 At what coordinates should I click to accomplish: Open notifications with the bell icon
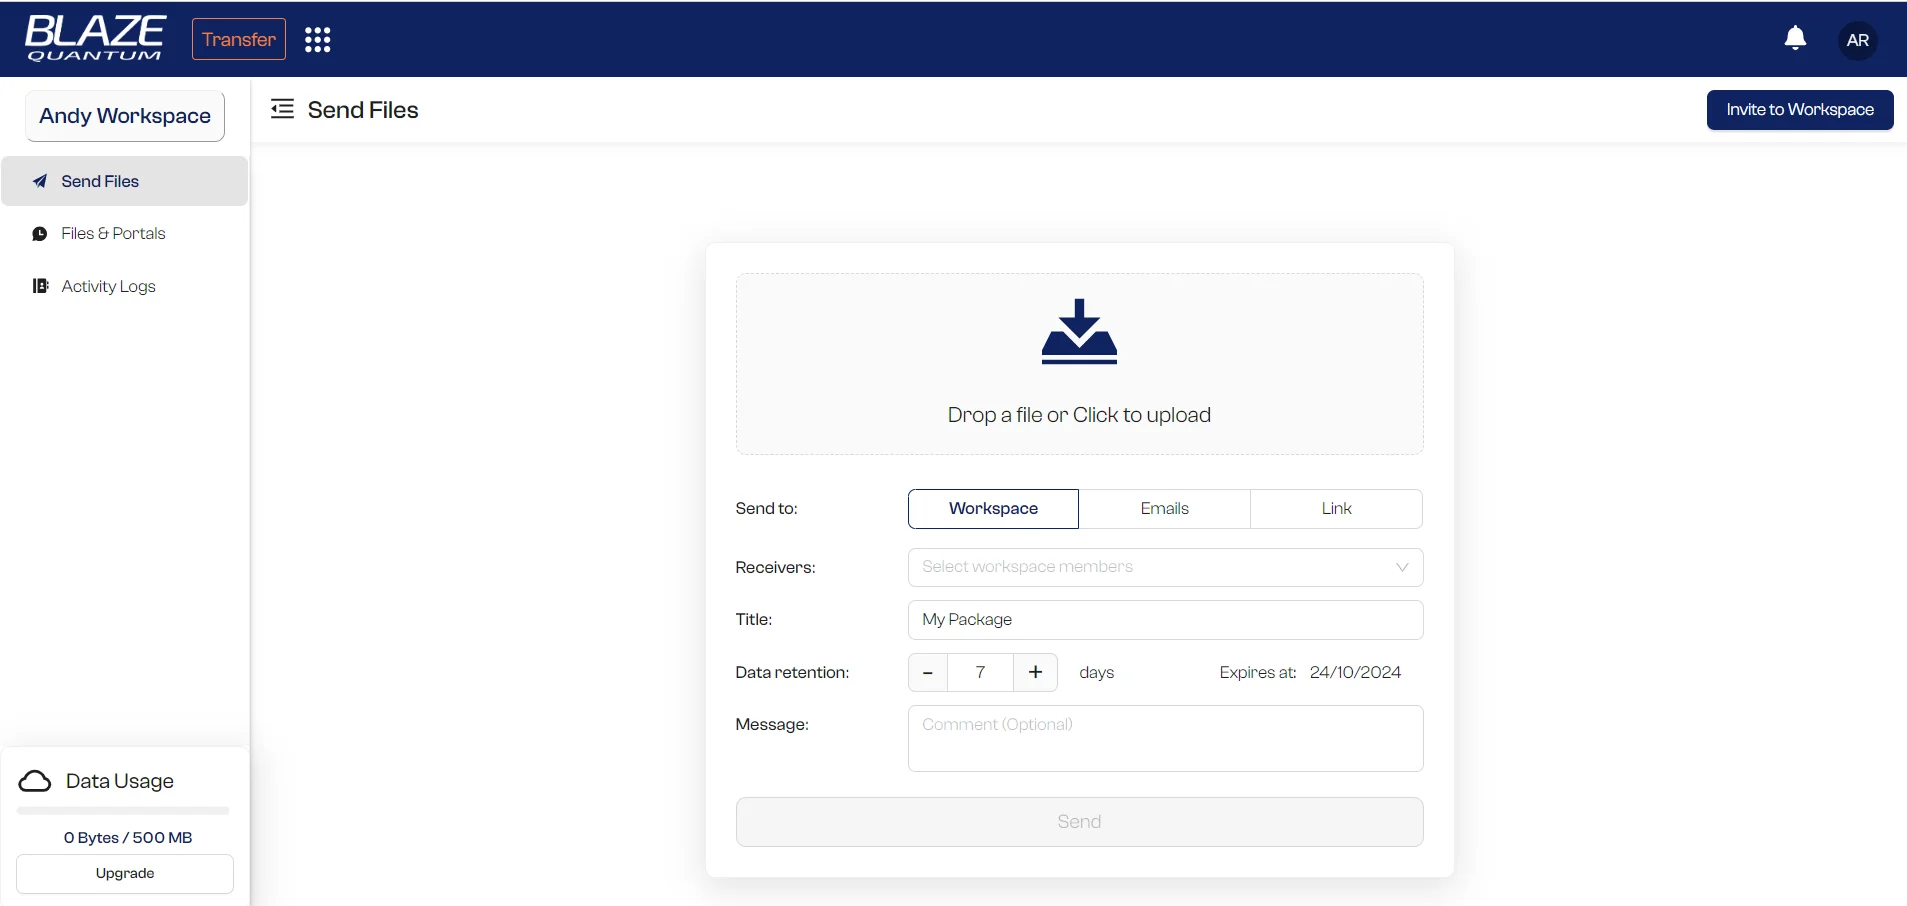point(1795,37)
